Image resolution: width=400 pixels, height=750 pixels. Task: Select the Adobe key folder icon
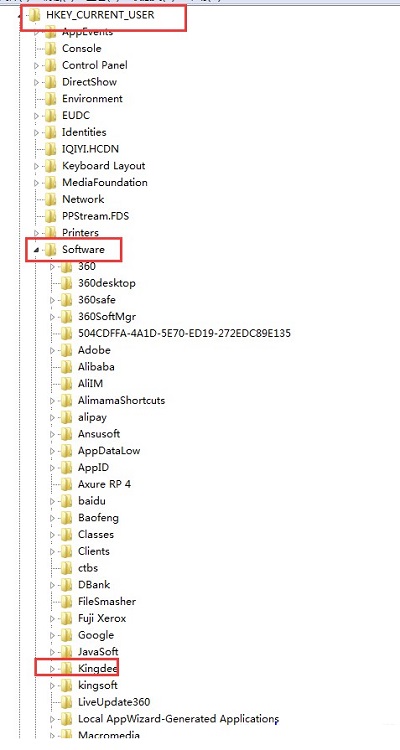click(x=67, y=350)
